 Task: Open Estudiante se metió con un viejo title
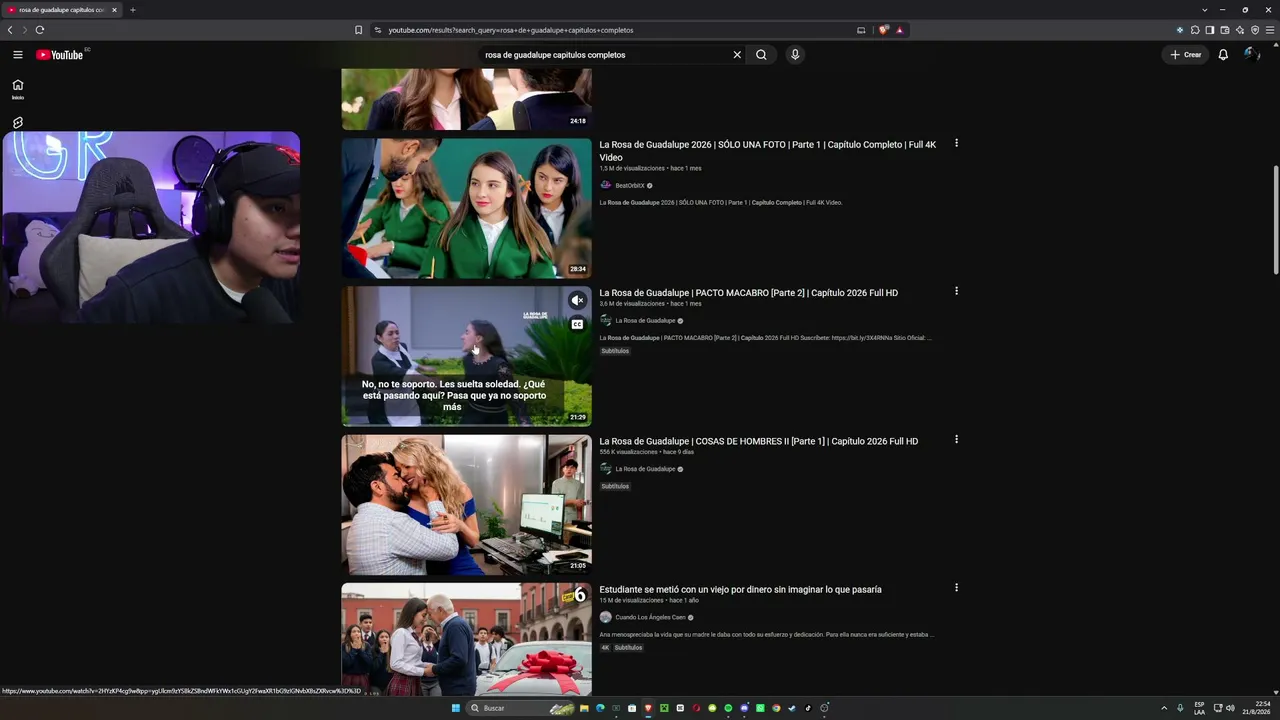[x=741, y=589]
